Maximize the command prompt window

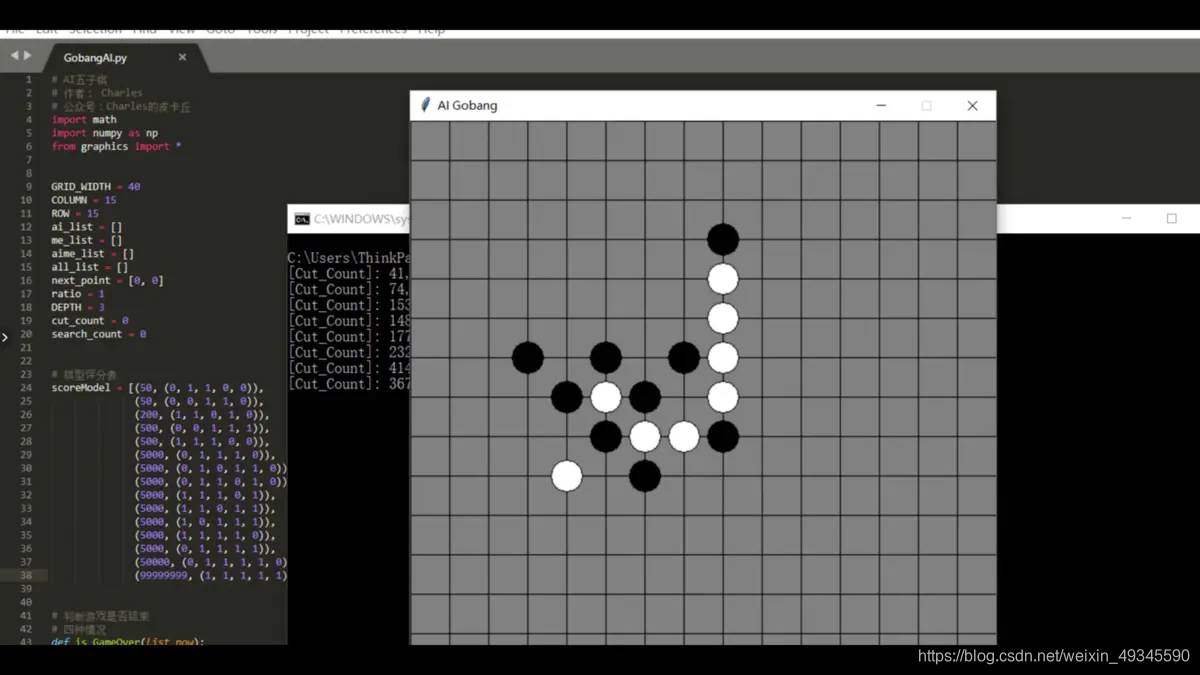pos(1171,218)
